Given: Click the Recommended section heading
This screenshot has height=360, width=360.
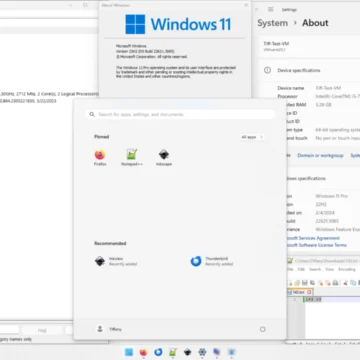Looking at the screenshot, I should [x=110, y=243].
